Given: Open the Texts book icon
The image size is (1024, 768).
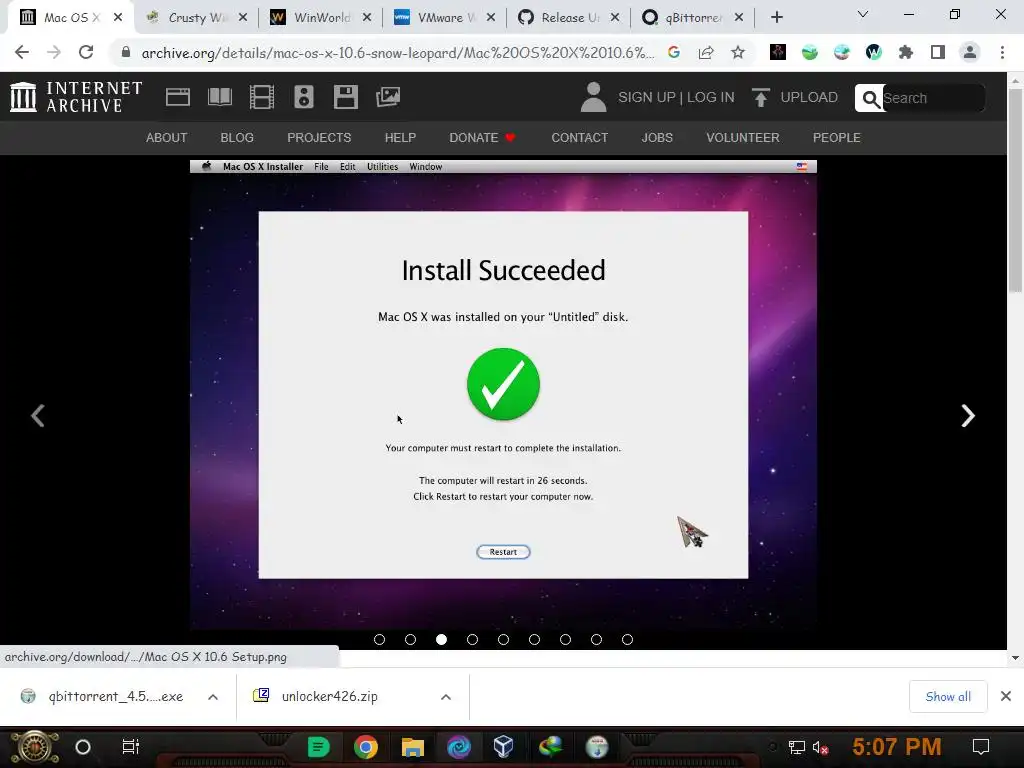Looking at the screenshot, I should pyautogui.click(x=219, y=97).
